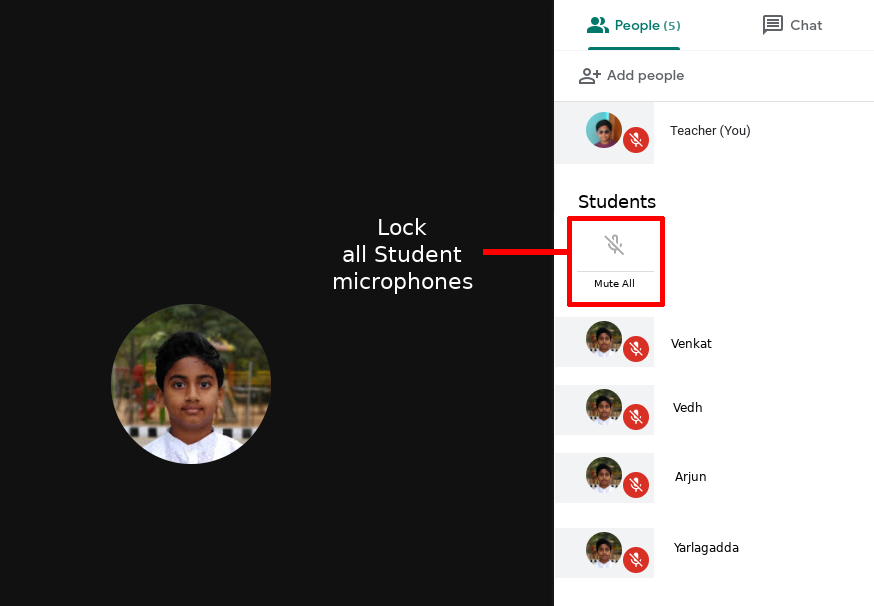Click the People tab icon
The height and width of the screenshot is (606, 874).
(598, 25)
